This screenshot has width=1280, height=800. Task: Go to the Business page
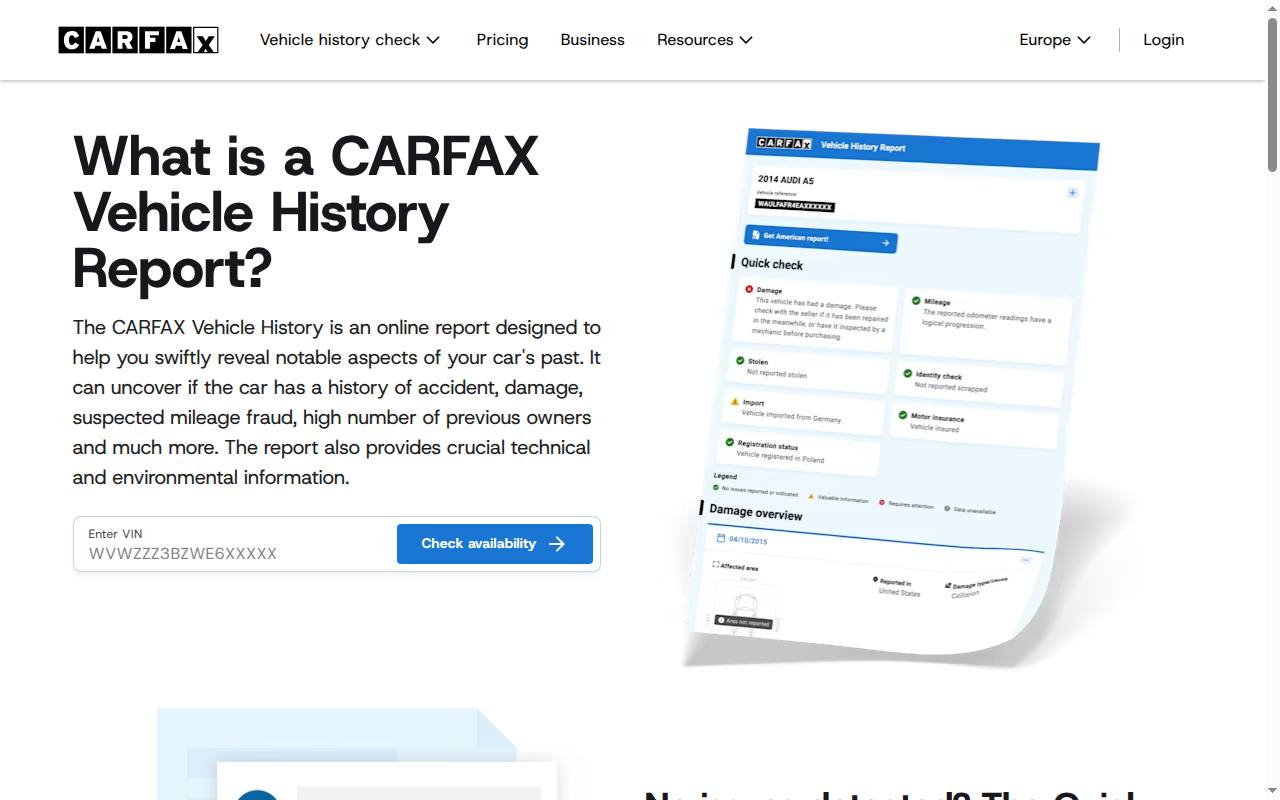point(592,40)
